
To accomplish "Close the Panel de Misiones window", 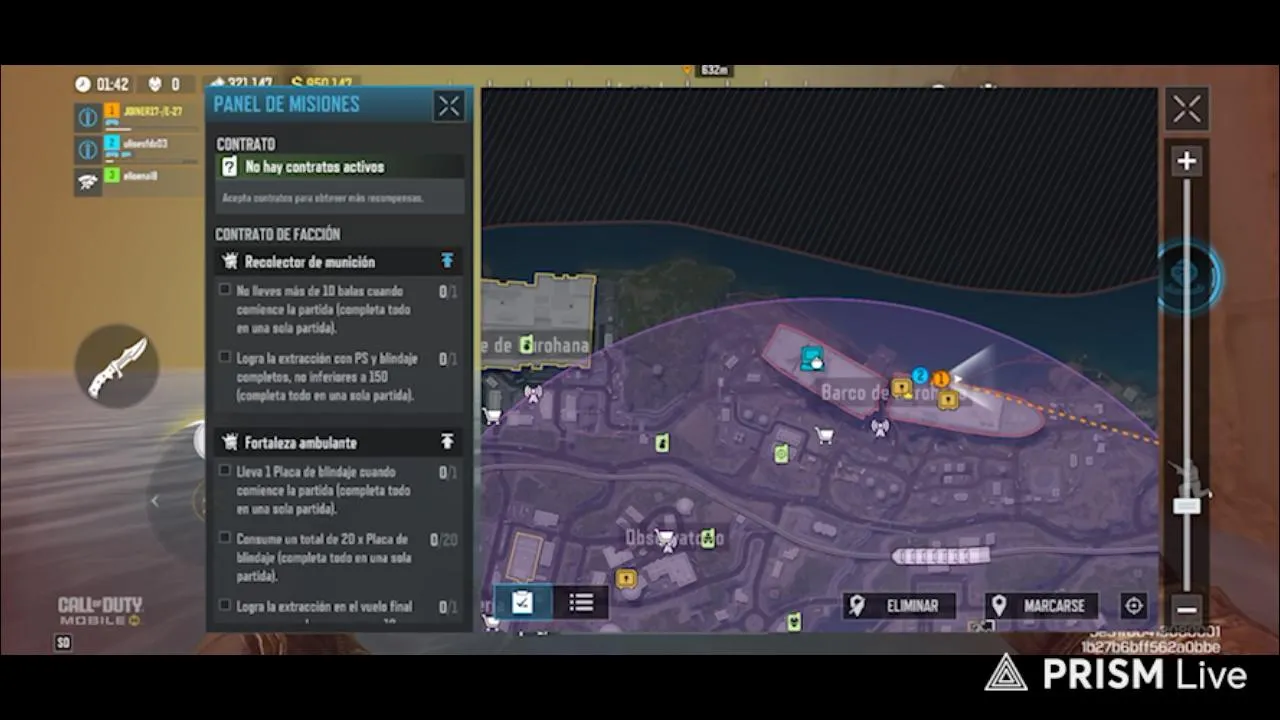I will point(449,106).
